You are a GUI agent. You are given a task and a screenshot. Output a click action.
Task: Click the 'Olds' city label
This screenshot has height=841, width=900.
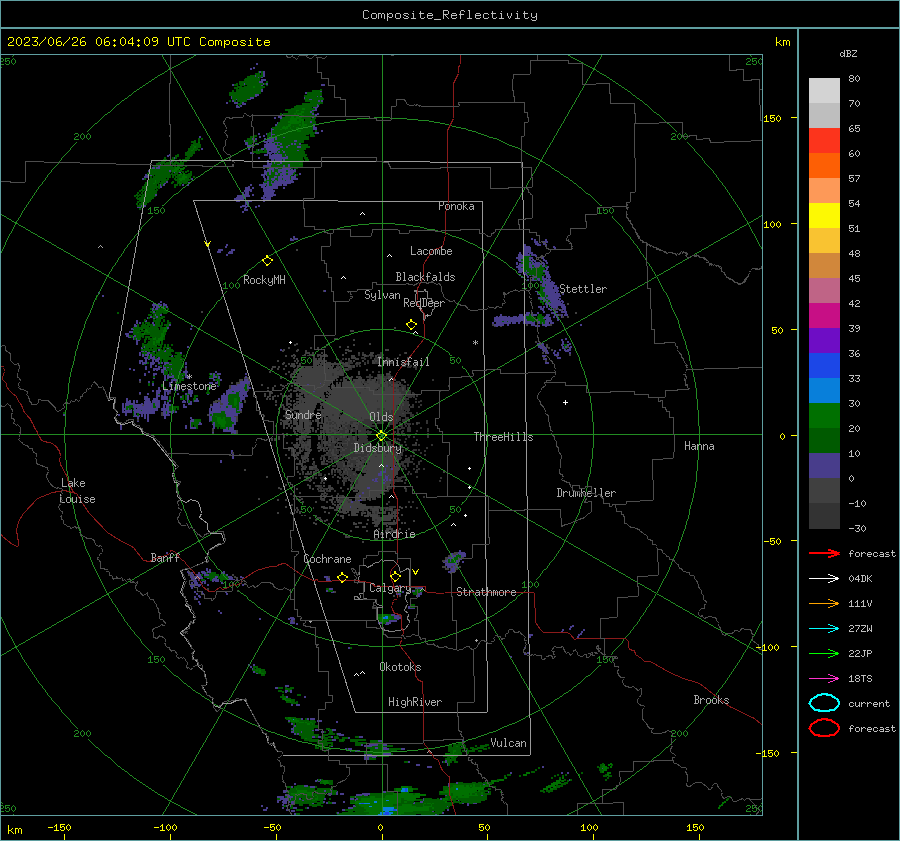(381, 417)
